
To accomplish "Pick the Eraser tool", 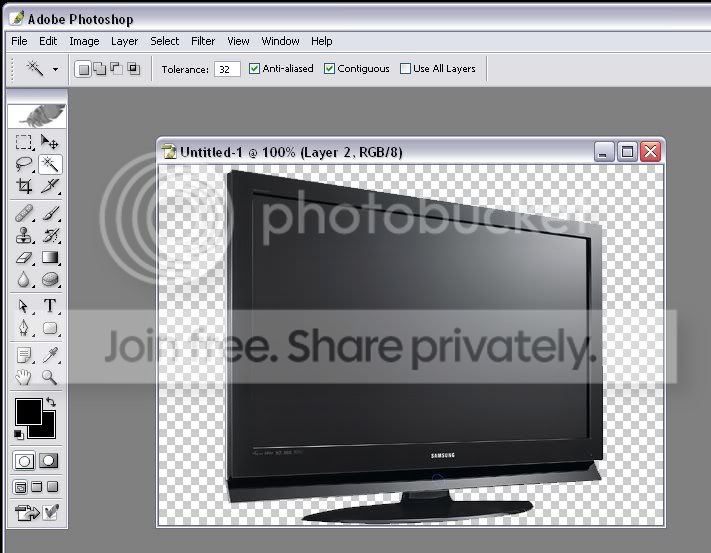I will (x=24, y=257).
